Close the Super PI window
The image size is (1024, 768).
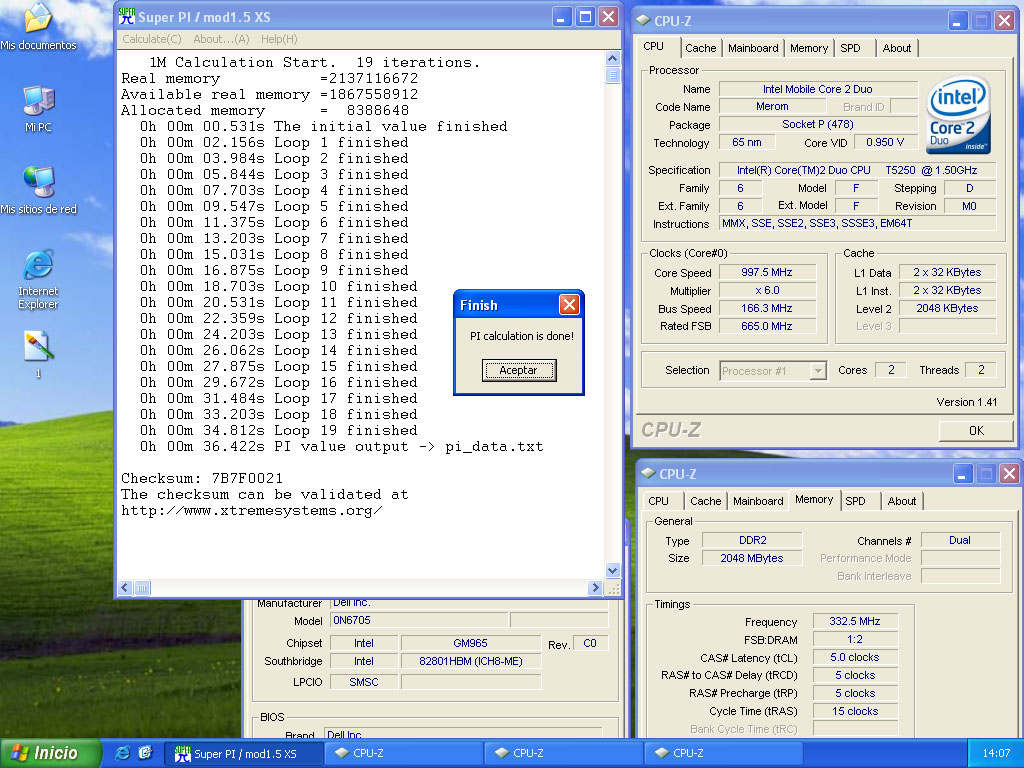click(608, 17)
